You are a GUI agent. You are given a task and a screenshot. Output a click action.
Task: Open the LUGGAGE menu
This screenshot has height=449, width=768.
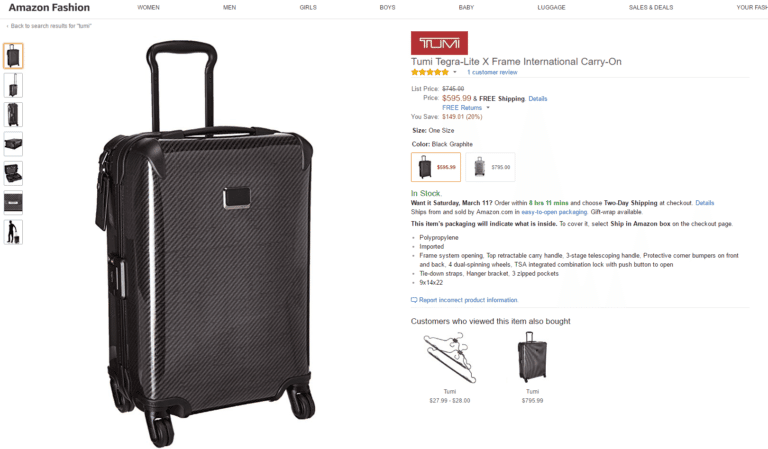click(x=551, y=7)
